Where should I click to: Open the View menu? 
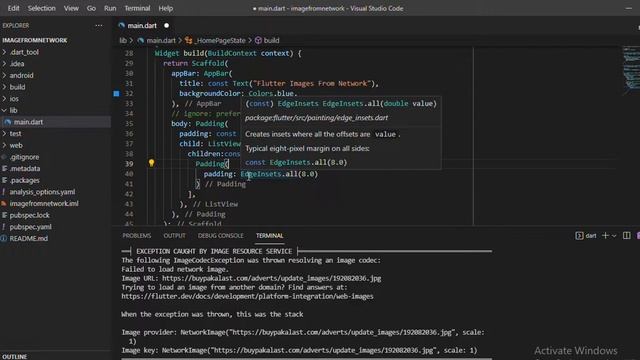coord(71,8)
